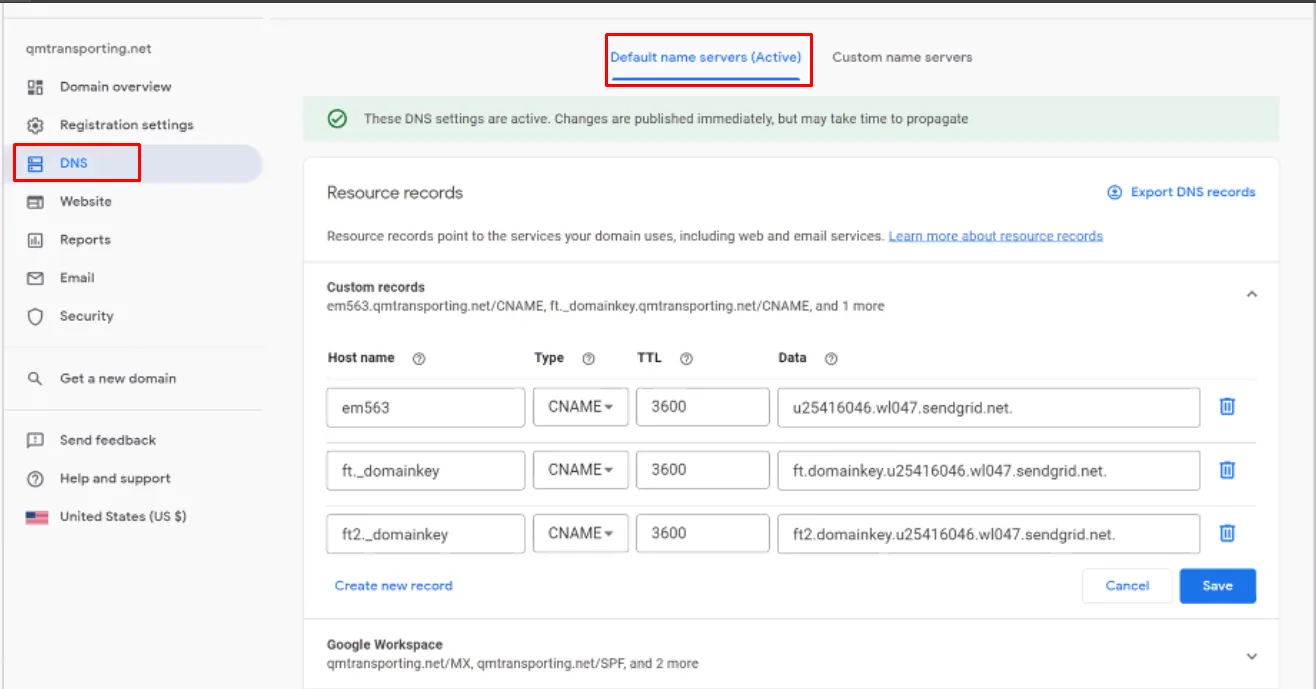Go to the Website section

coord(85,202)
